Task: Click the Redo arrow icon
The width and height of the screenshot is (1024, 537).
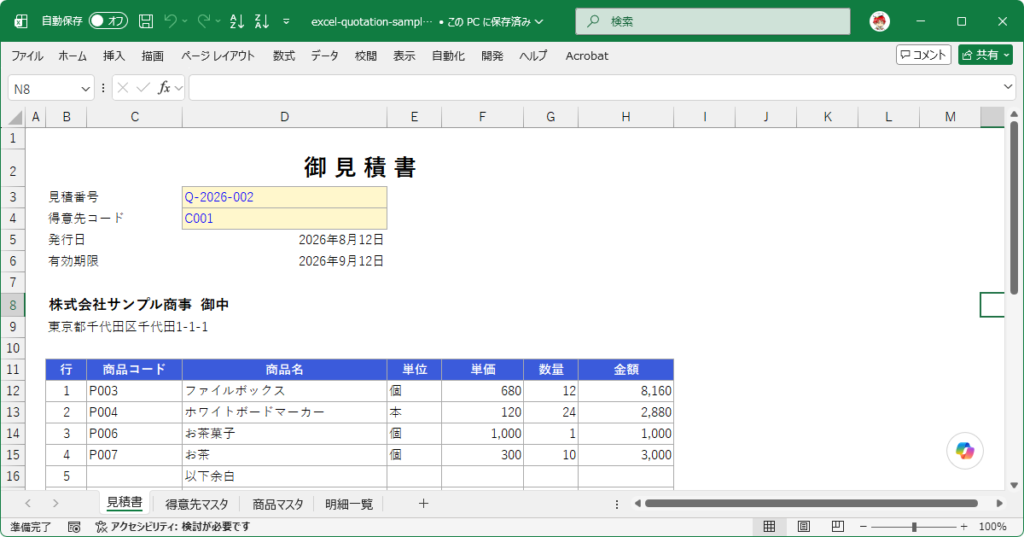Action: [x=204, y=22]
